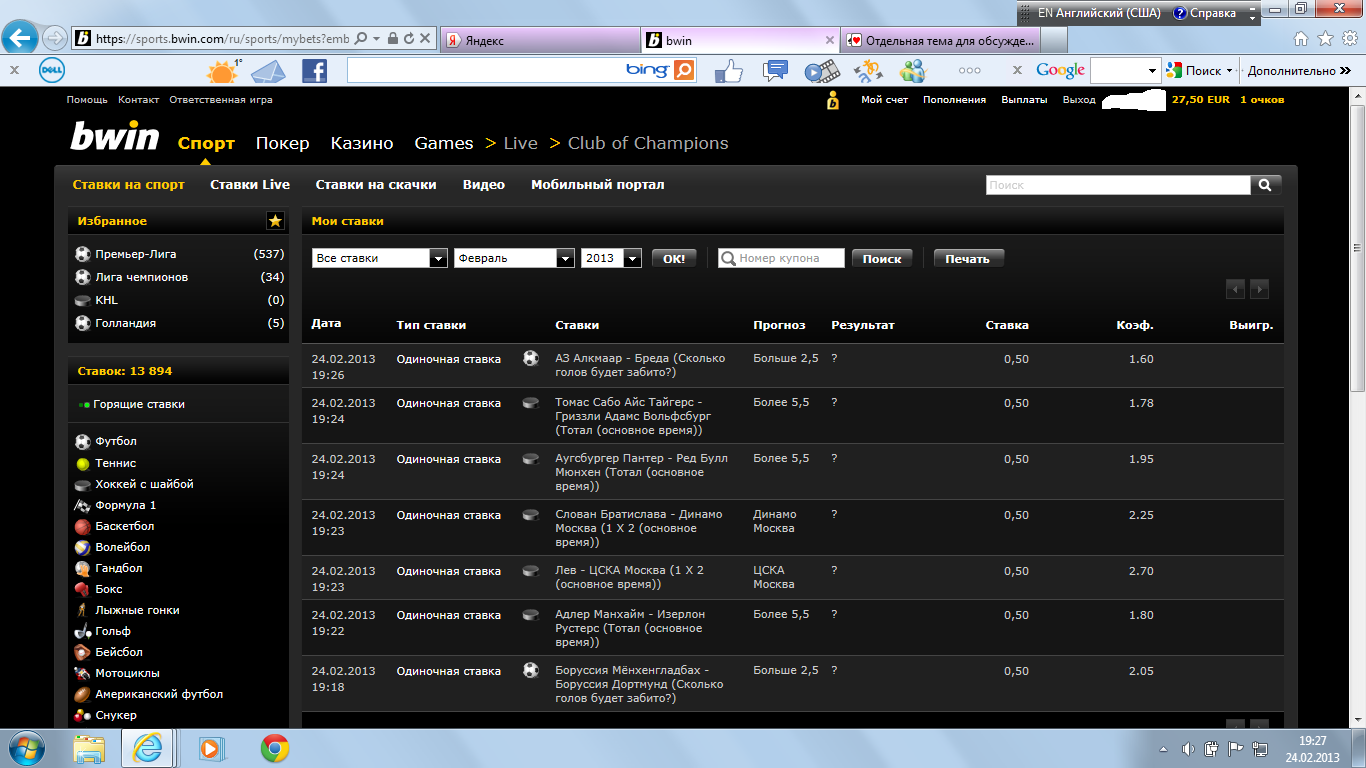
Task: Click the magnifier search button in header
Action: pyautogui.click(x=1265, y=185)
